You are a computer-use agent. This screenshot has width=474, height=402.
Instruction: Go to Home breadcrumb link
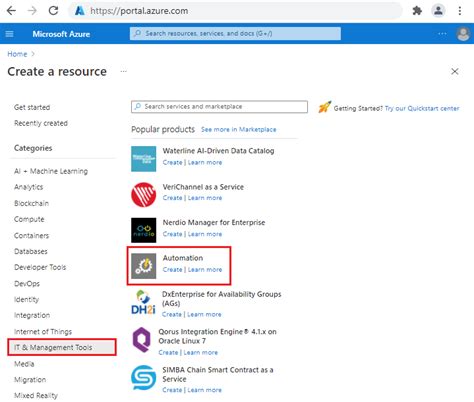click(17, 54)
